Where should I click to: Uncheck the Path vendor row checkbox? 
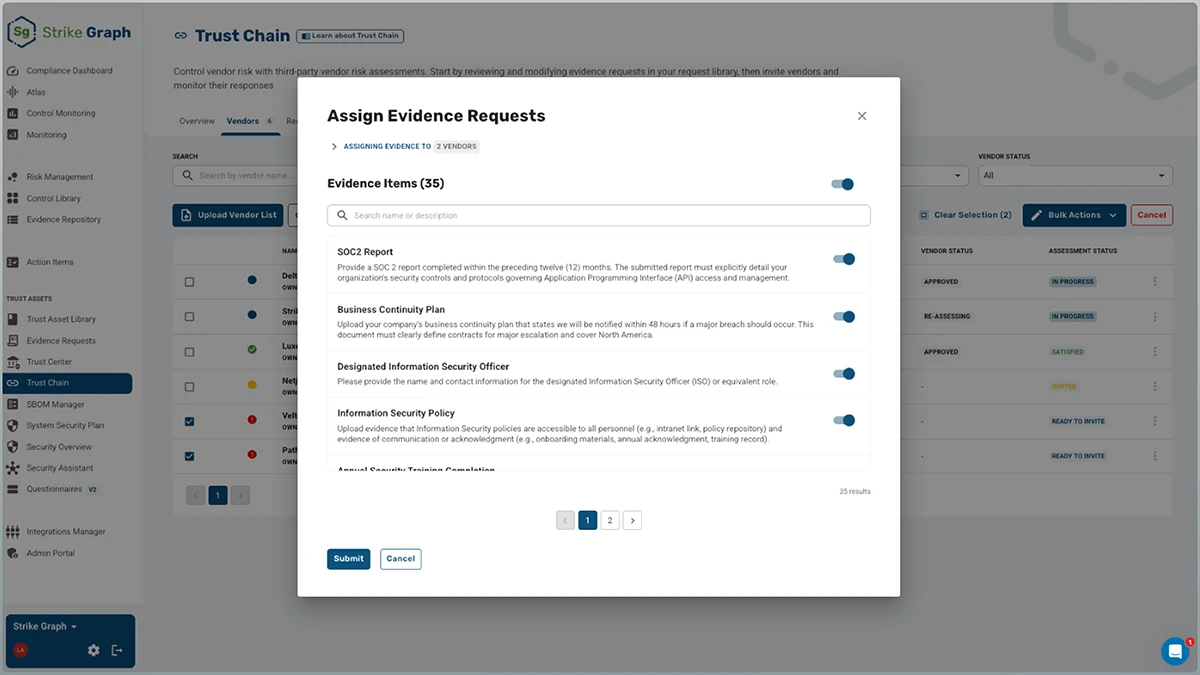point(190,456)
